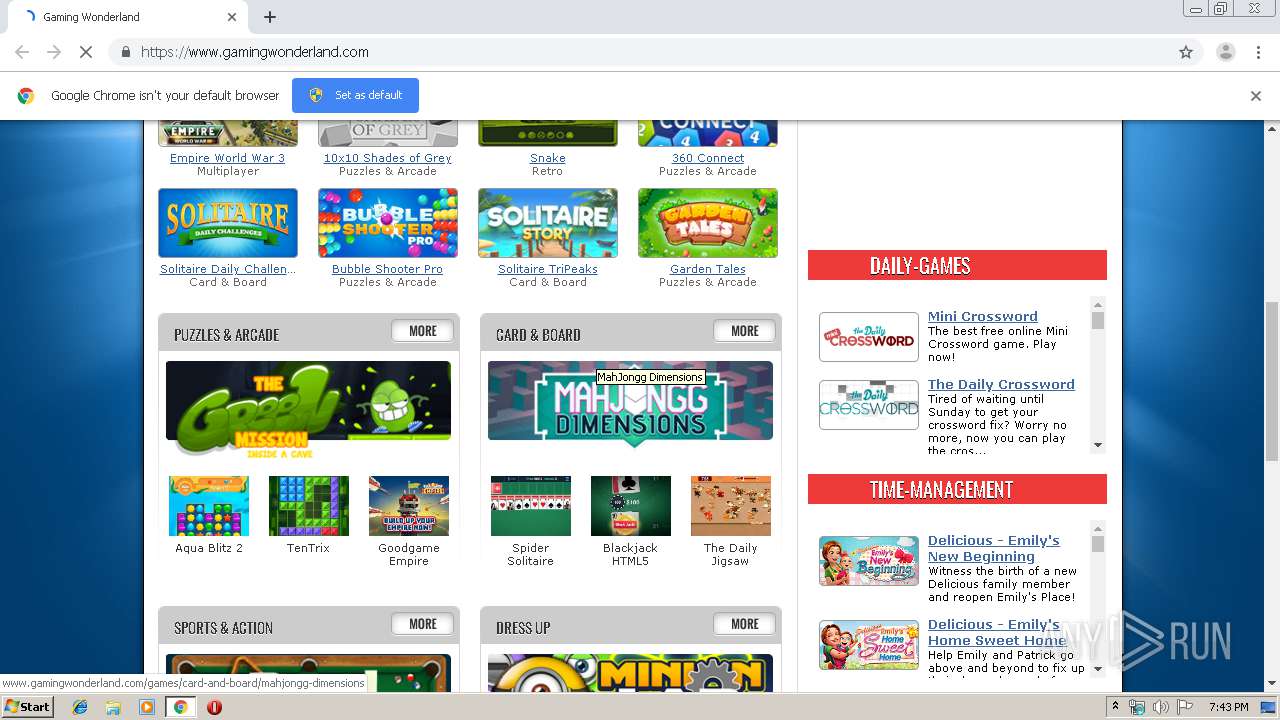The height and width of the screenshot is (720, 1280).
Task: Click the Set as default button
Action: pos(355,95)
